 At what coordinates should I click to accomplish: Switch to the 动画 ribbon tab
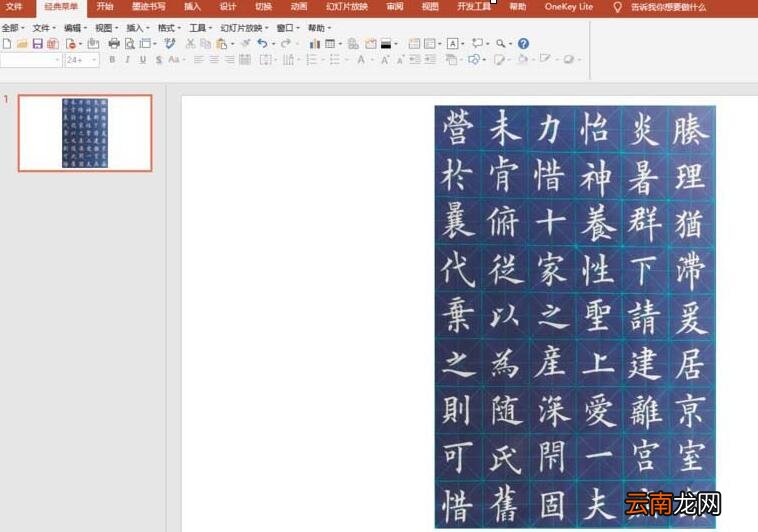point(299,7)
